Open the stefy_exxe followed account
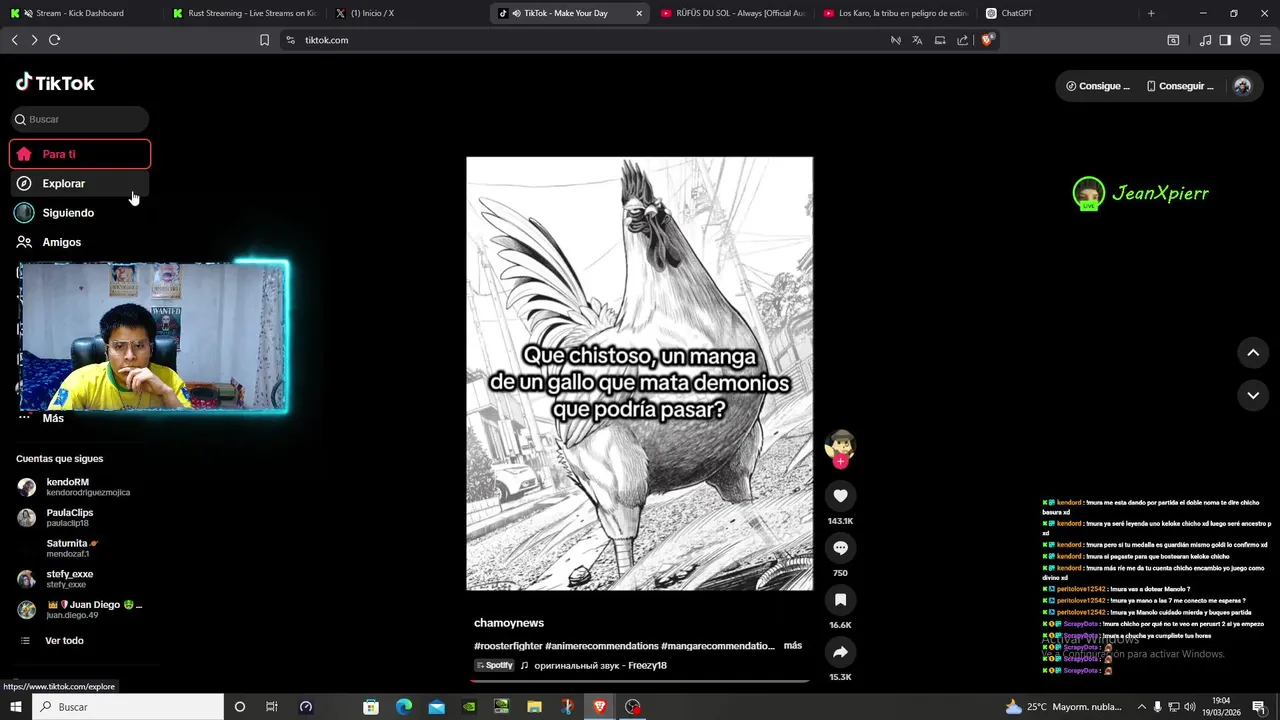Image resolution: width=1280 pixels, height=720 pixels. tap(80, 579)
